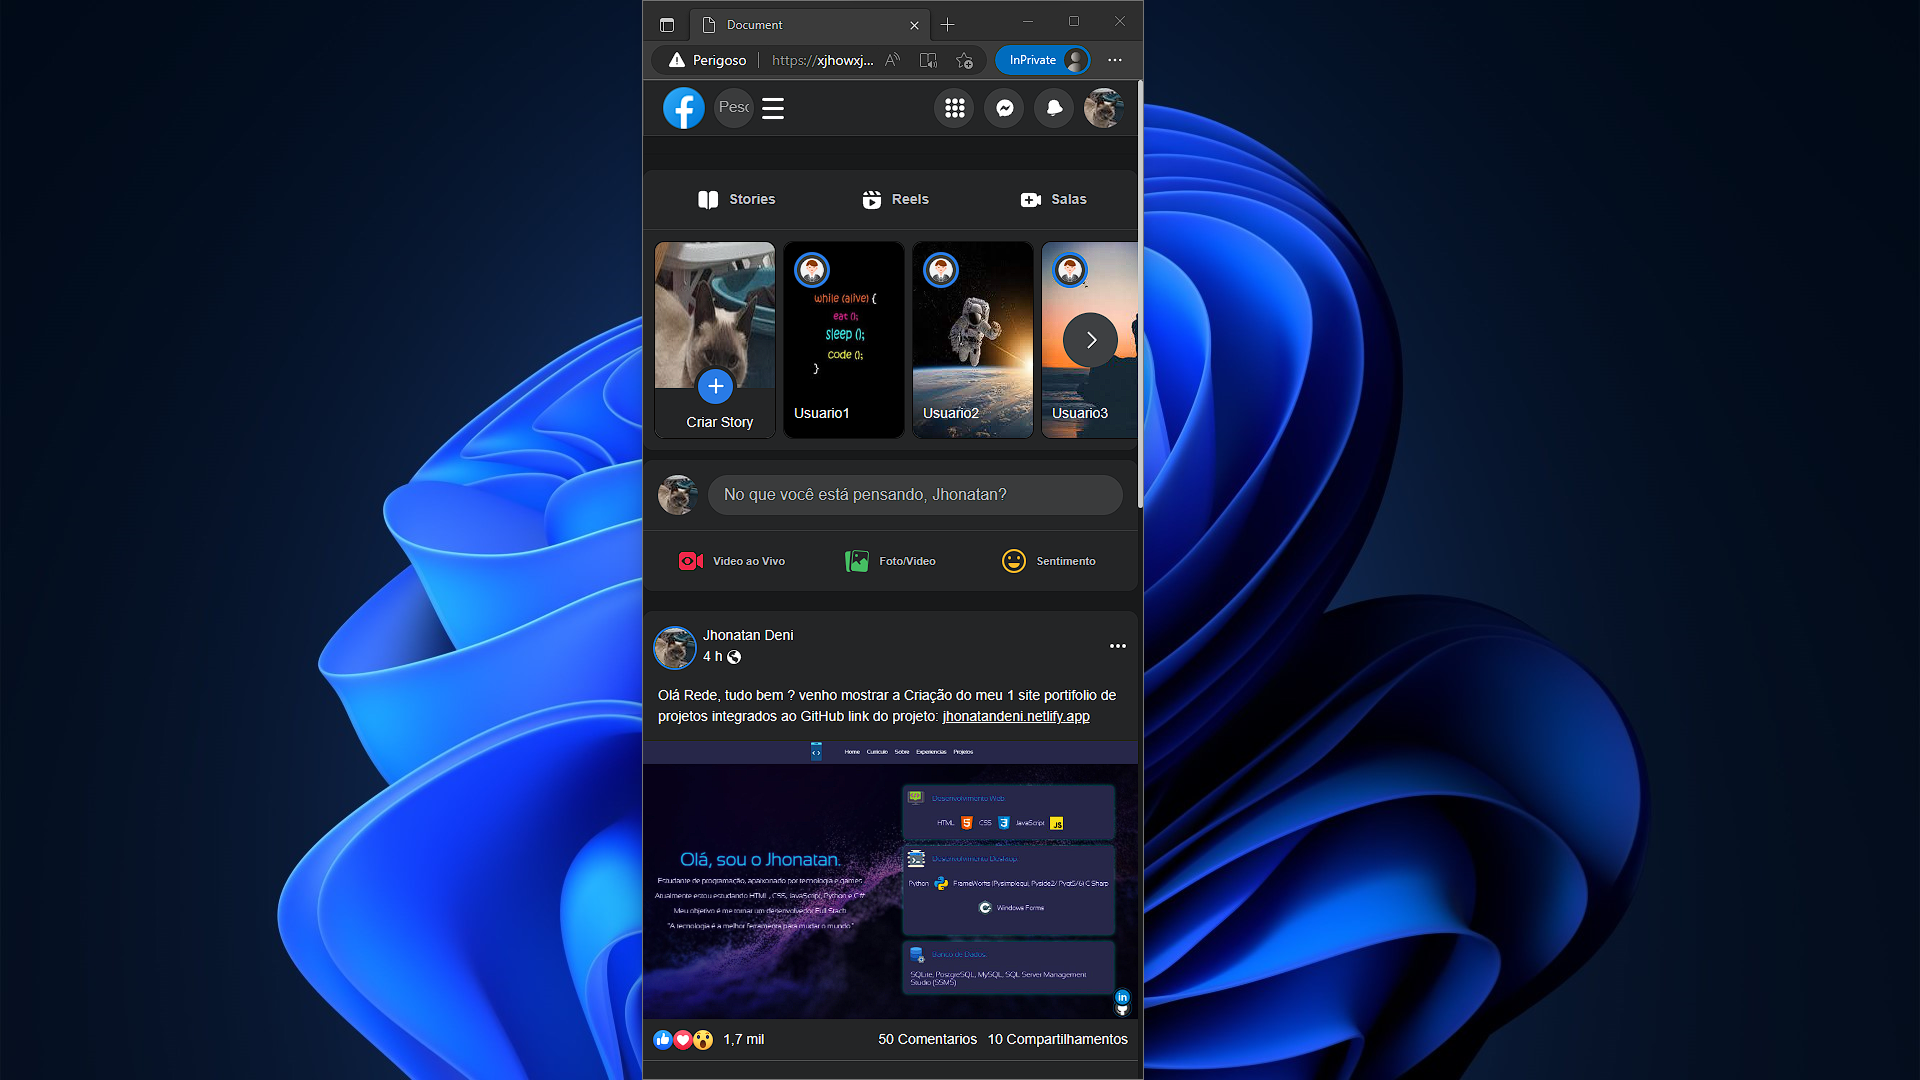
Task: Click the Jhonatan Deni post avatar
Action: [675, 647]
